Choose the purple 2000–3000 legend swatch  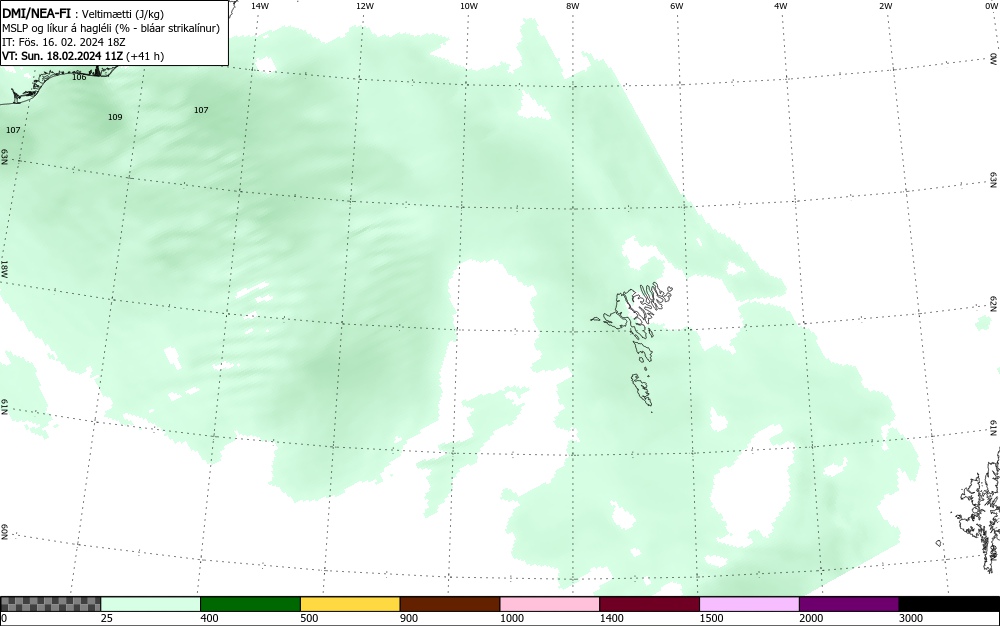849,604
